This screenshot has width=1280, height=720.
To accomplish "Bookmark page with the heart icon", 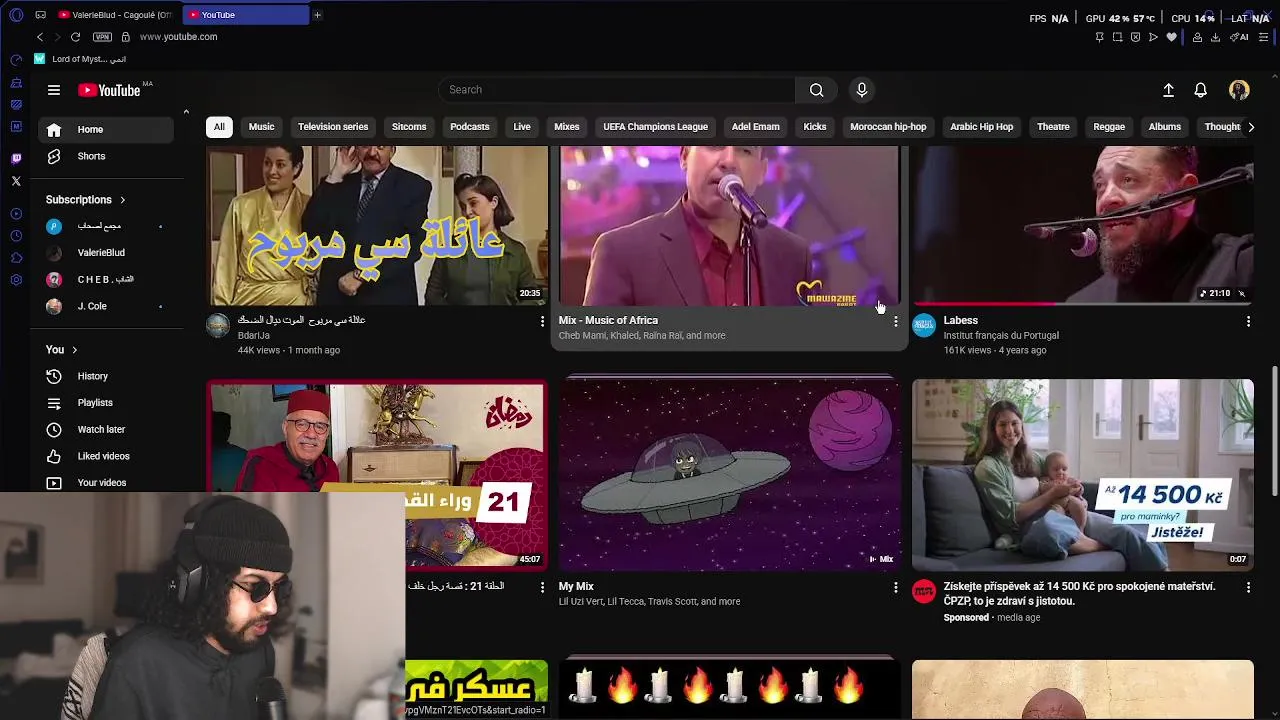I will 1171,37.
